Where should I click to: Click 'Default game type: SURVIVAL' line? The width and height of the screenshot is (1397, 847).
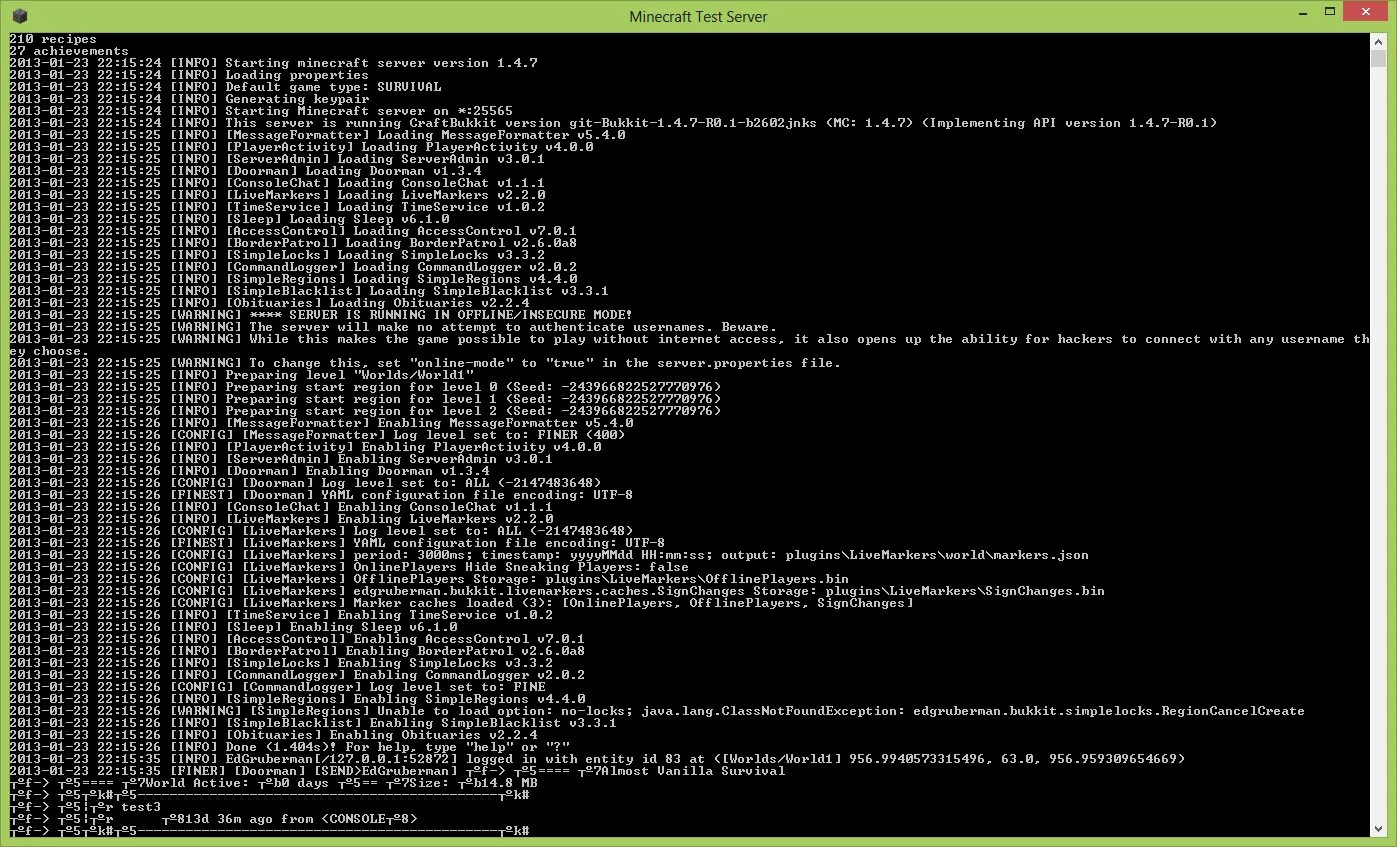(226, 87)
